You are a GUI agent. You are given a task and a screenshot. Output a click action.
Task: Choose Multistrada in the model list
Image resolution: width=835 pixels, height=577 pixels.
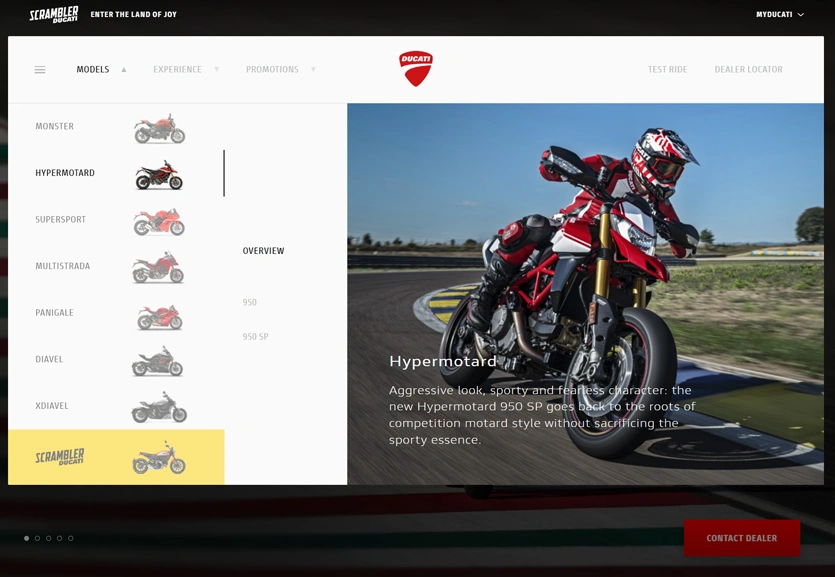62,266
